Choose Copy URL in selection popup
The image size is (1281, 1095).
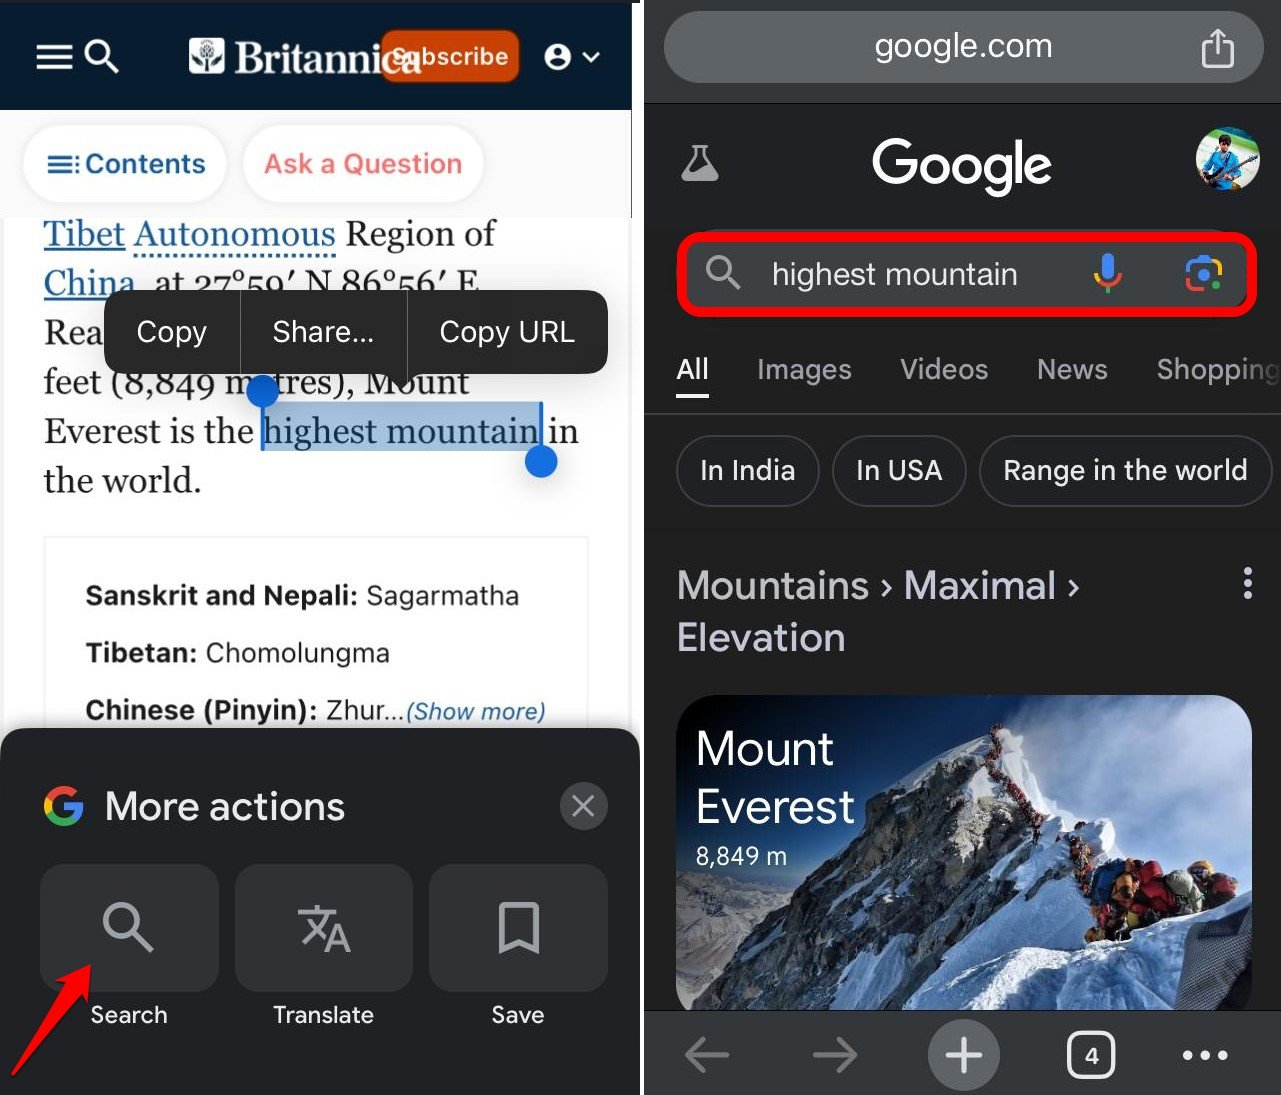pyautogui.click(x=507, y=332)
